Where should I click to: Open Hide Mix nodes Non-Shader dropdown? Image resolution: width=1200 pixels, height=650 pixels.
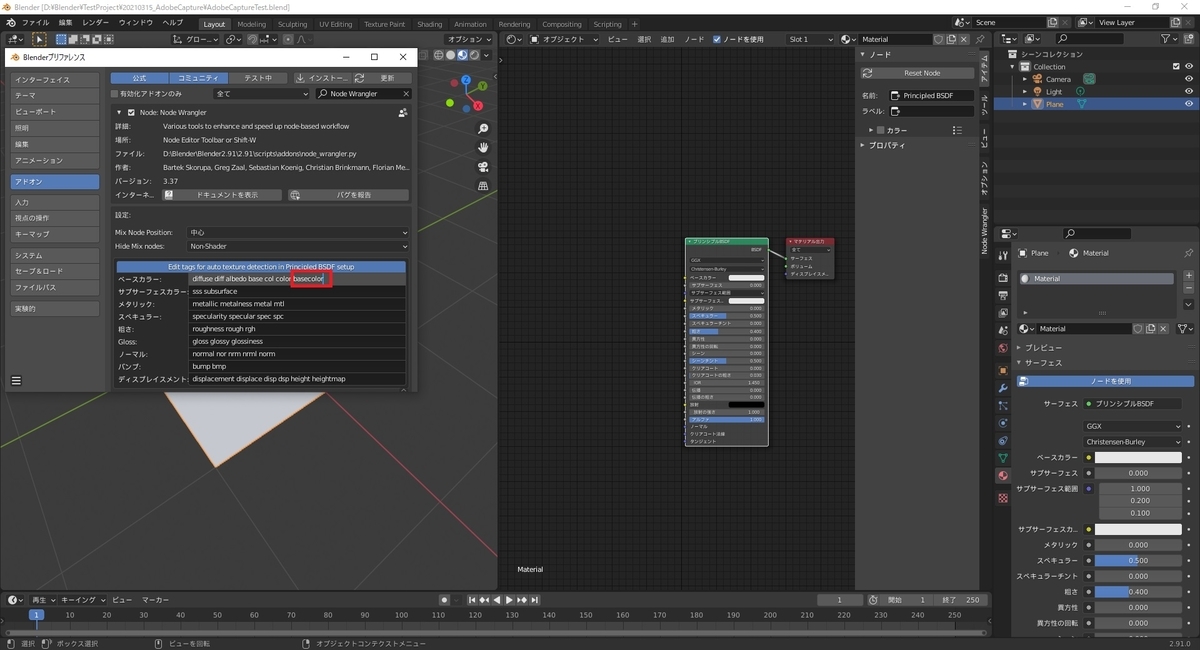(298, 246)
